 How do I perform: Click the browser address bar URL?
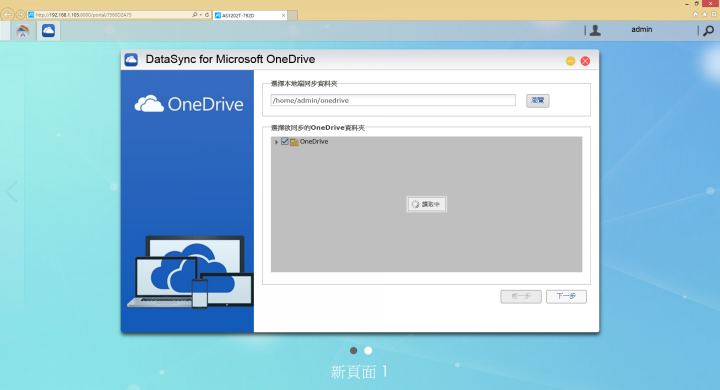(x=84, y=15)
